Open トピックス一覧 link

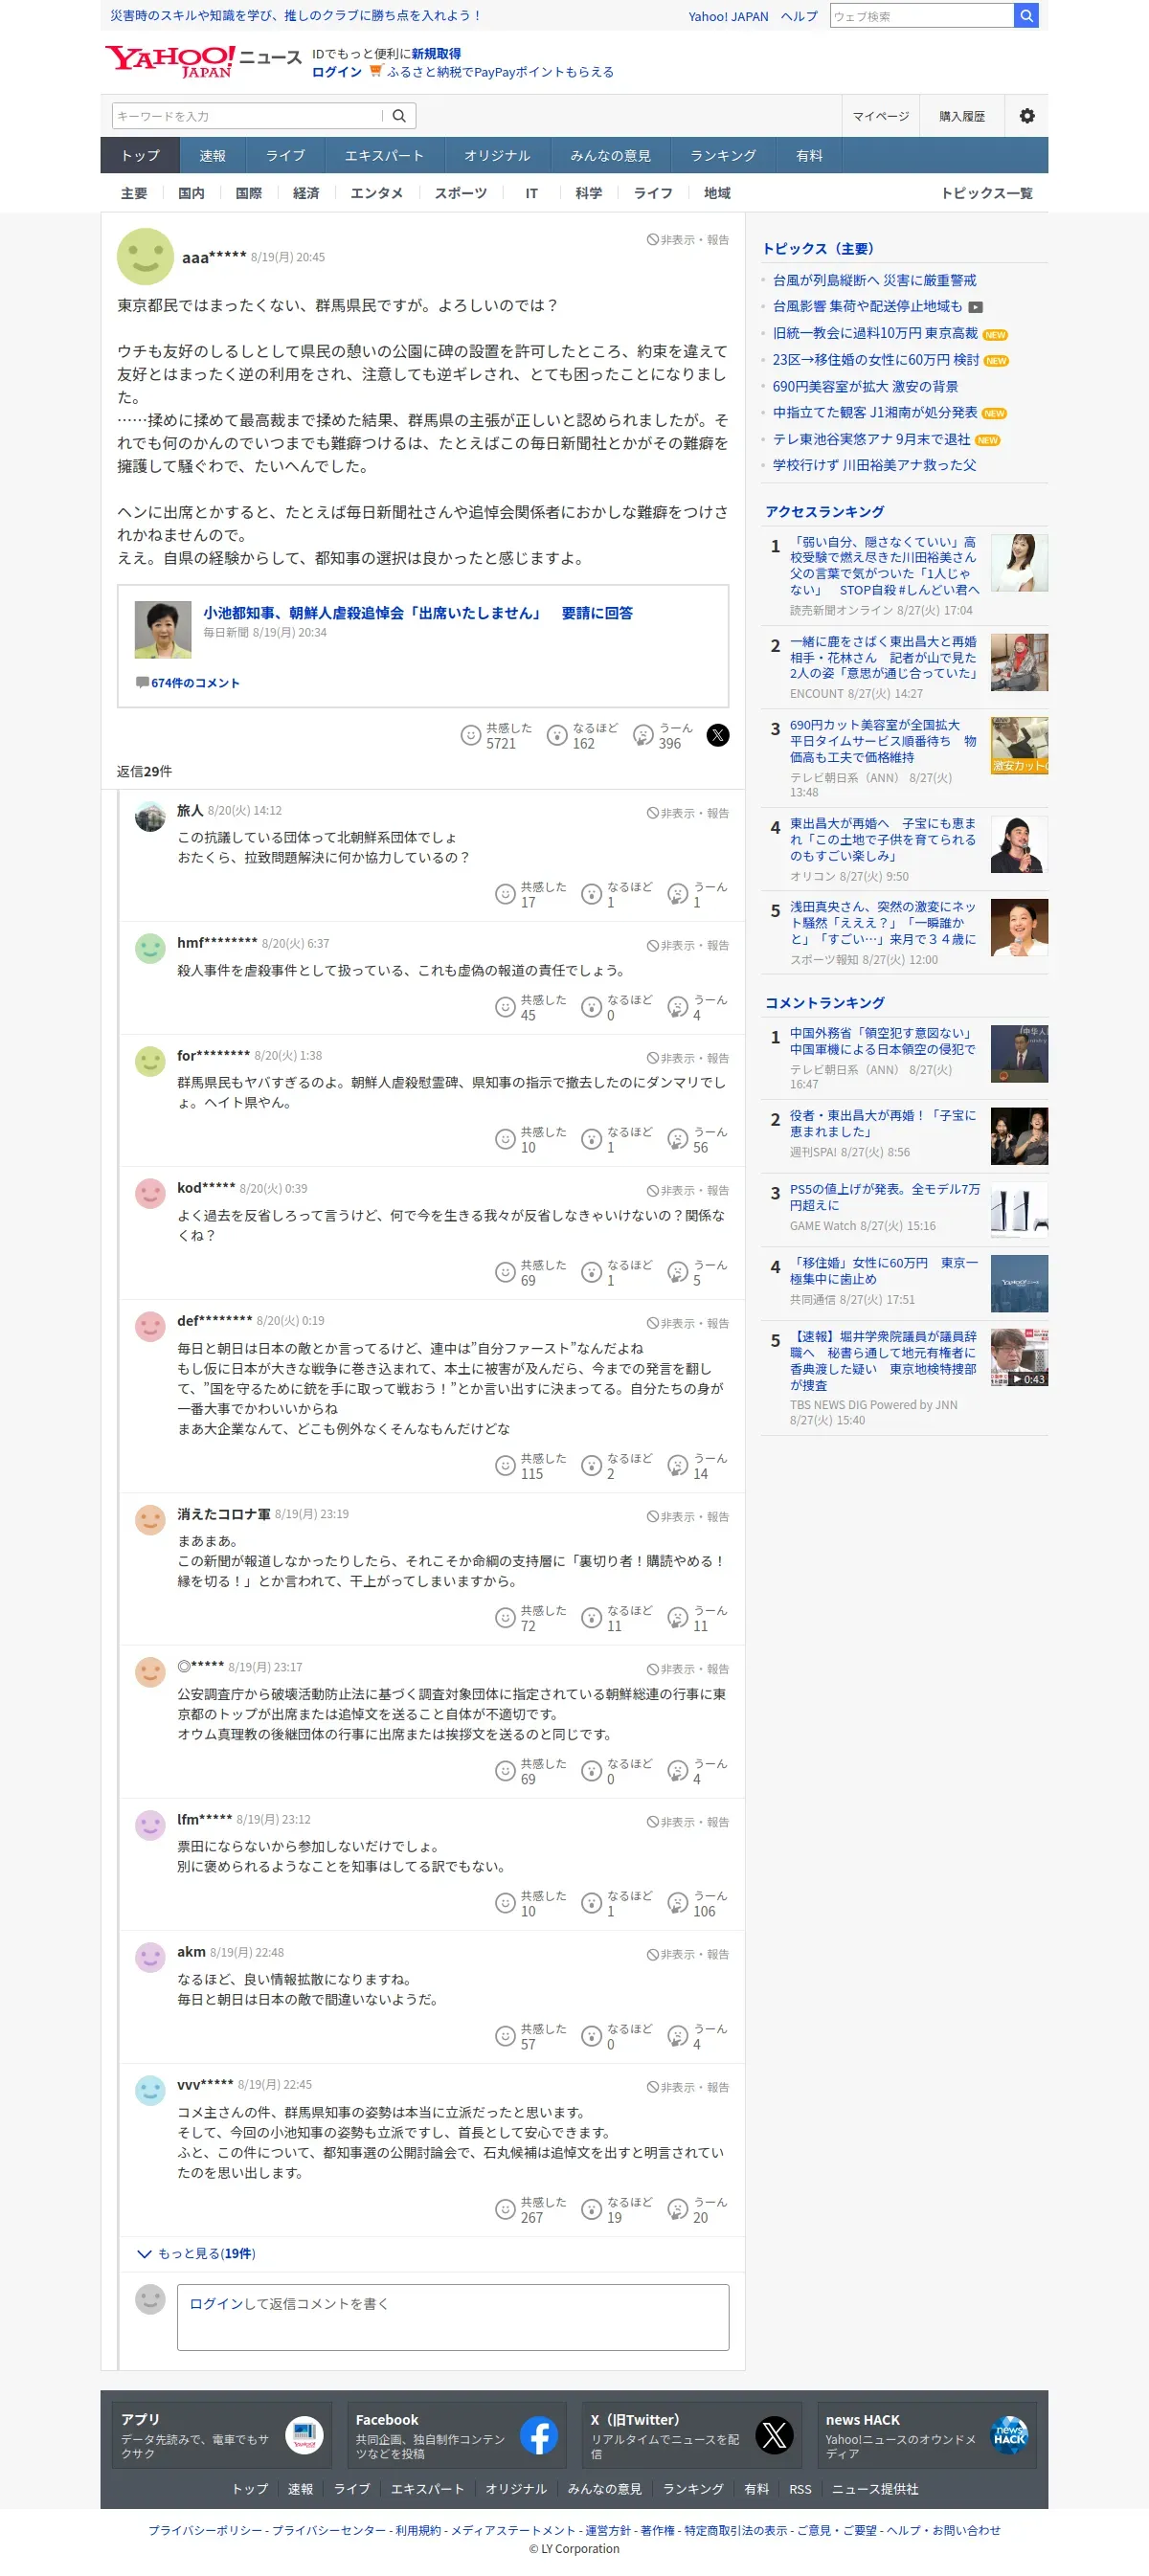coord(986,193)
